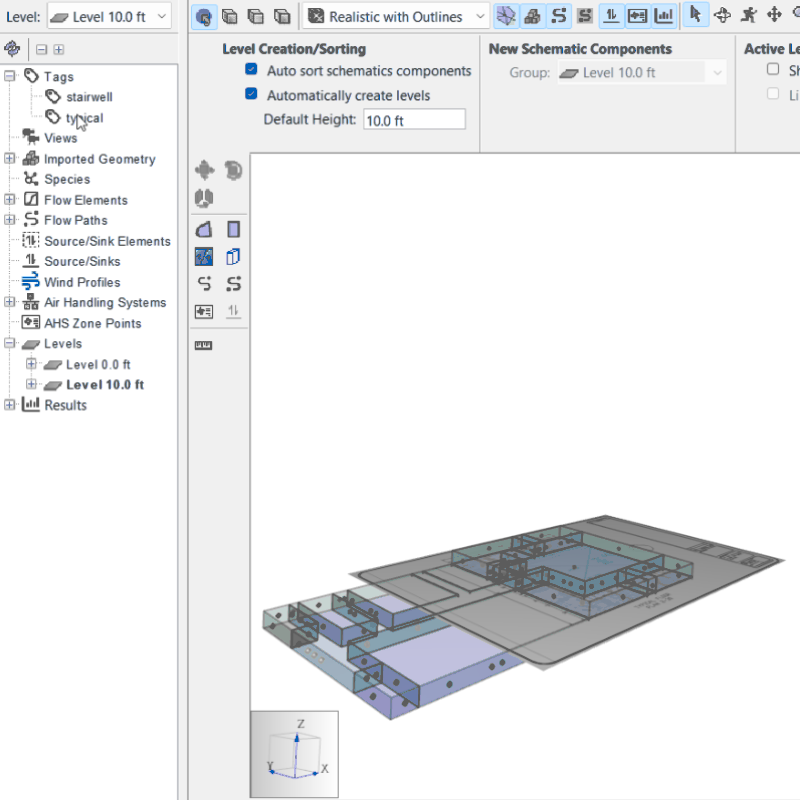Collapse all tree nodes with the minus button
Screen dimensions: 800x800
(x=42, y=49)
